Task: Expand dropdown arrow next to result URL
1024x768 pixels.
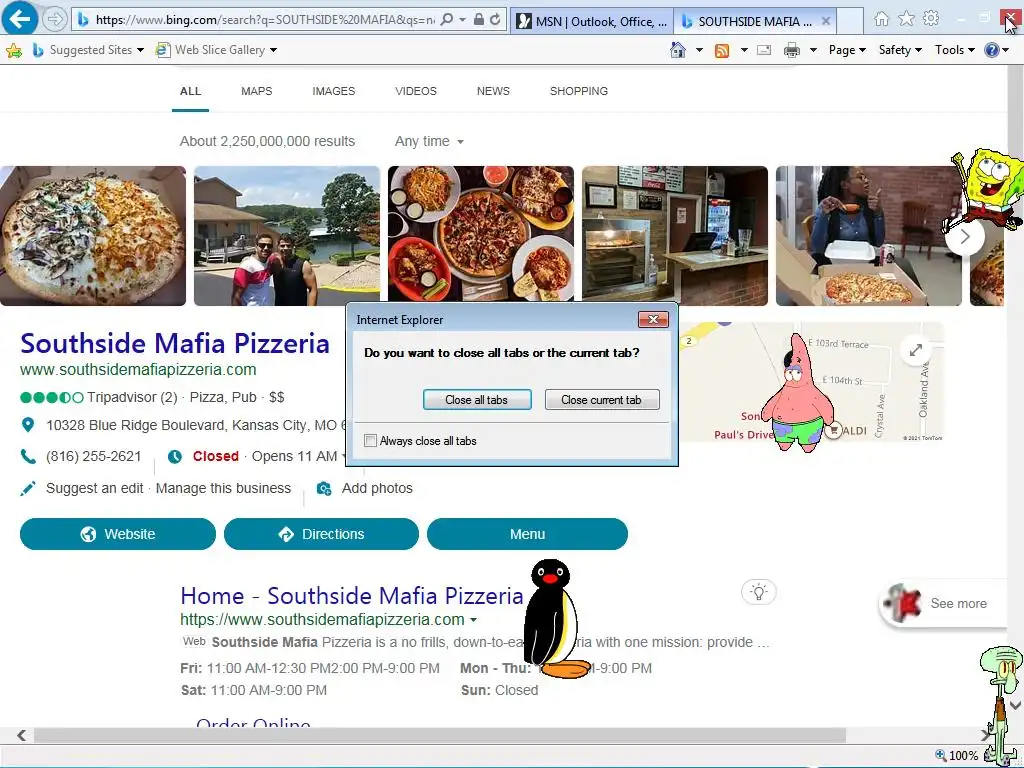Action: point(473,620)
